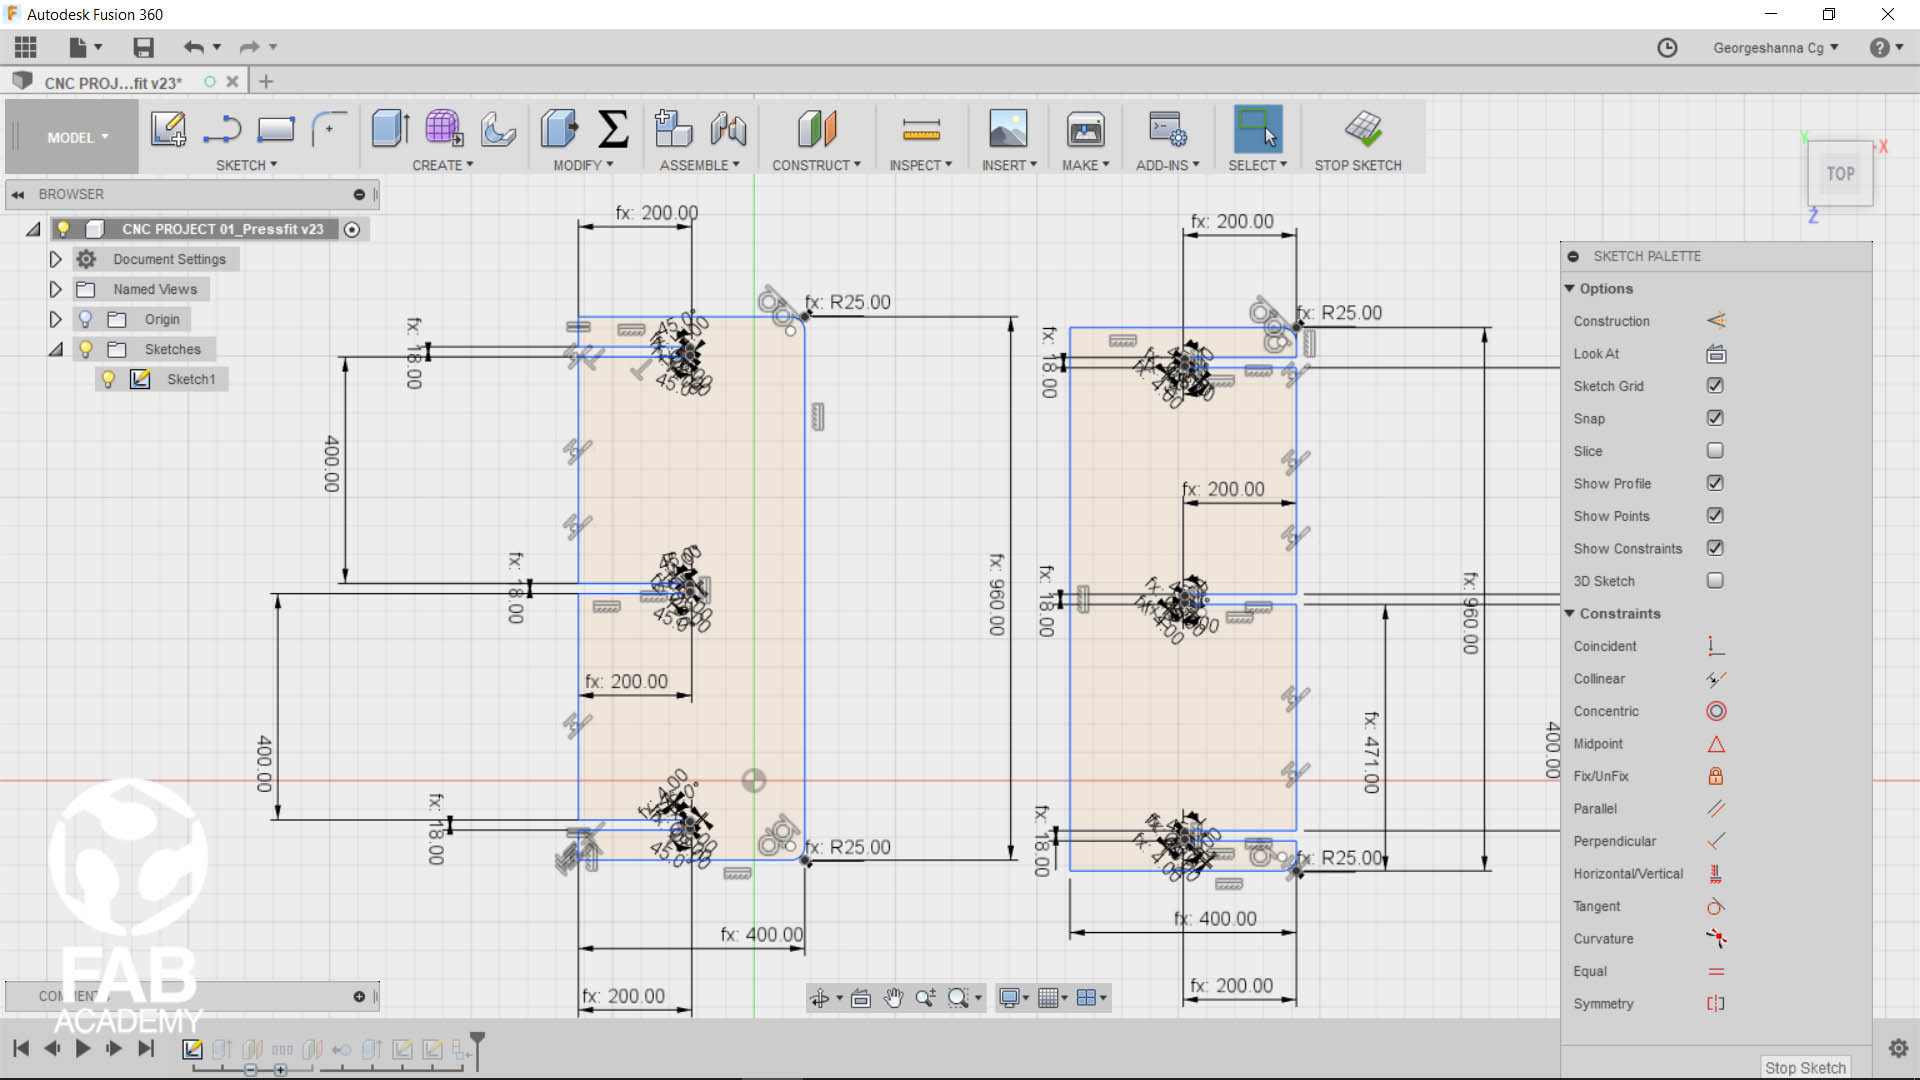Collapse the Options section in palette
The image size is (1920, 1080).
(x=1570, y=288)
